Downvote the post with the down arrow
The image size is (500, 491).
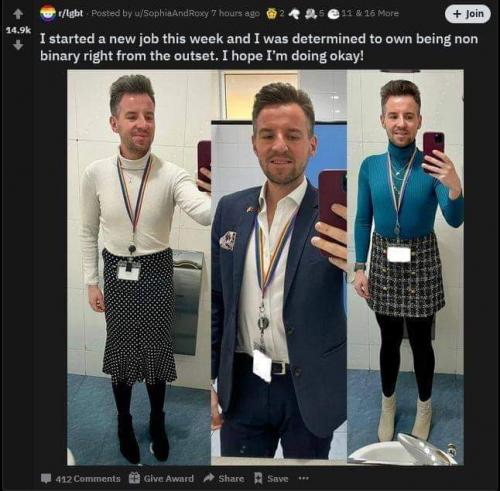[x=18, y=45]
